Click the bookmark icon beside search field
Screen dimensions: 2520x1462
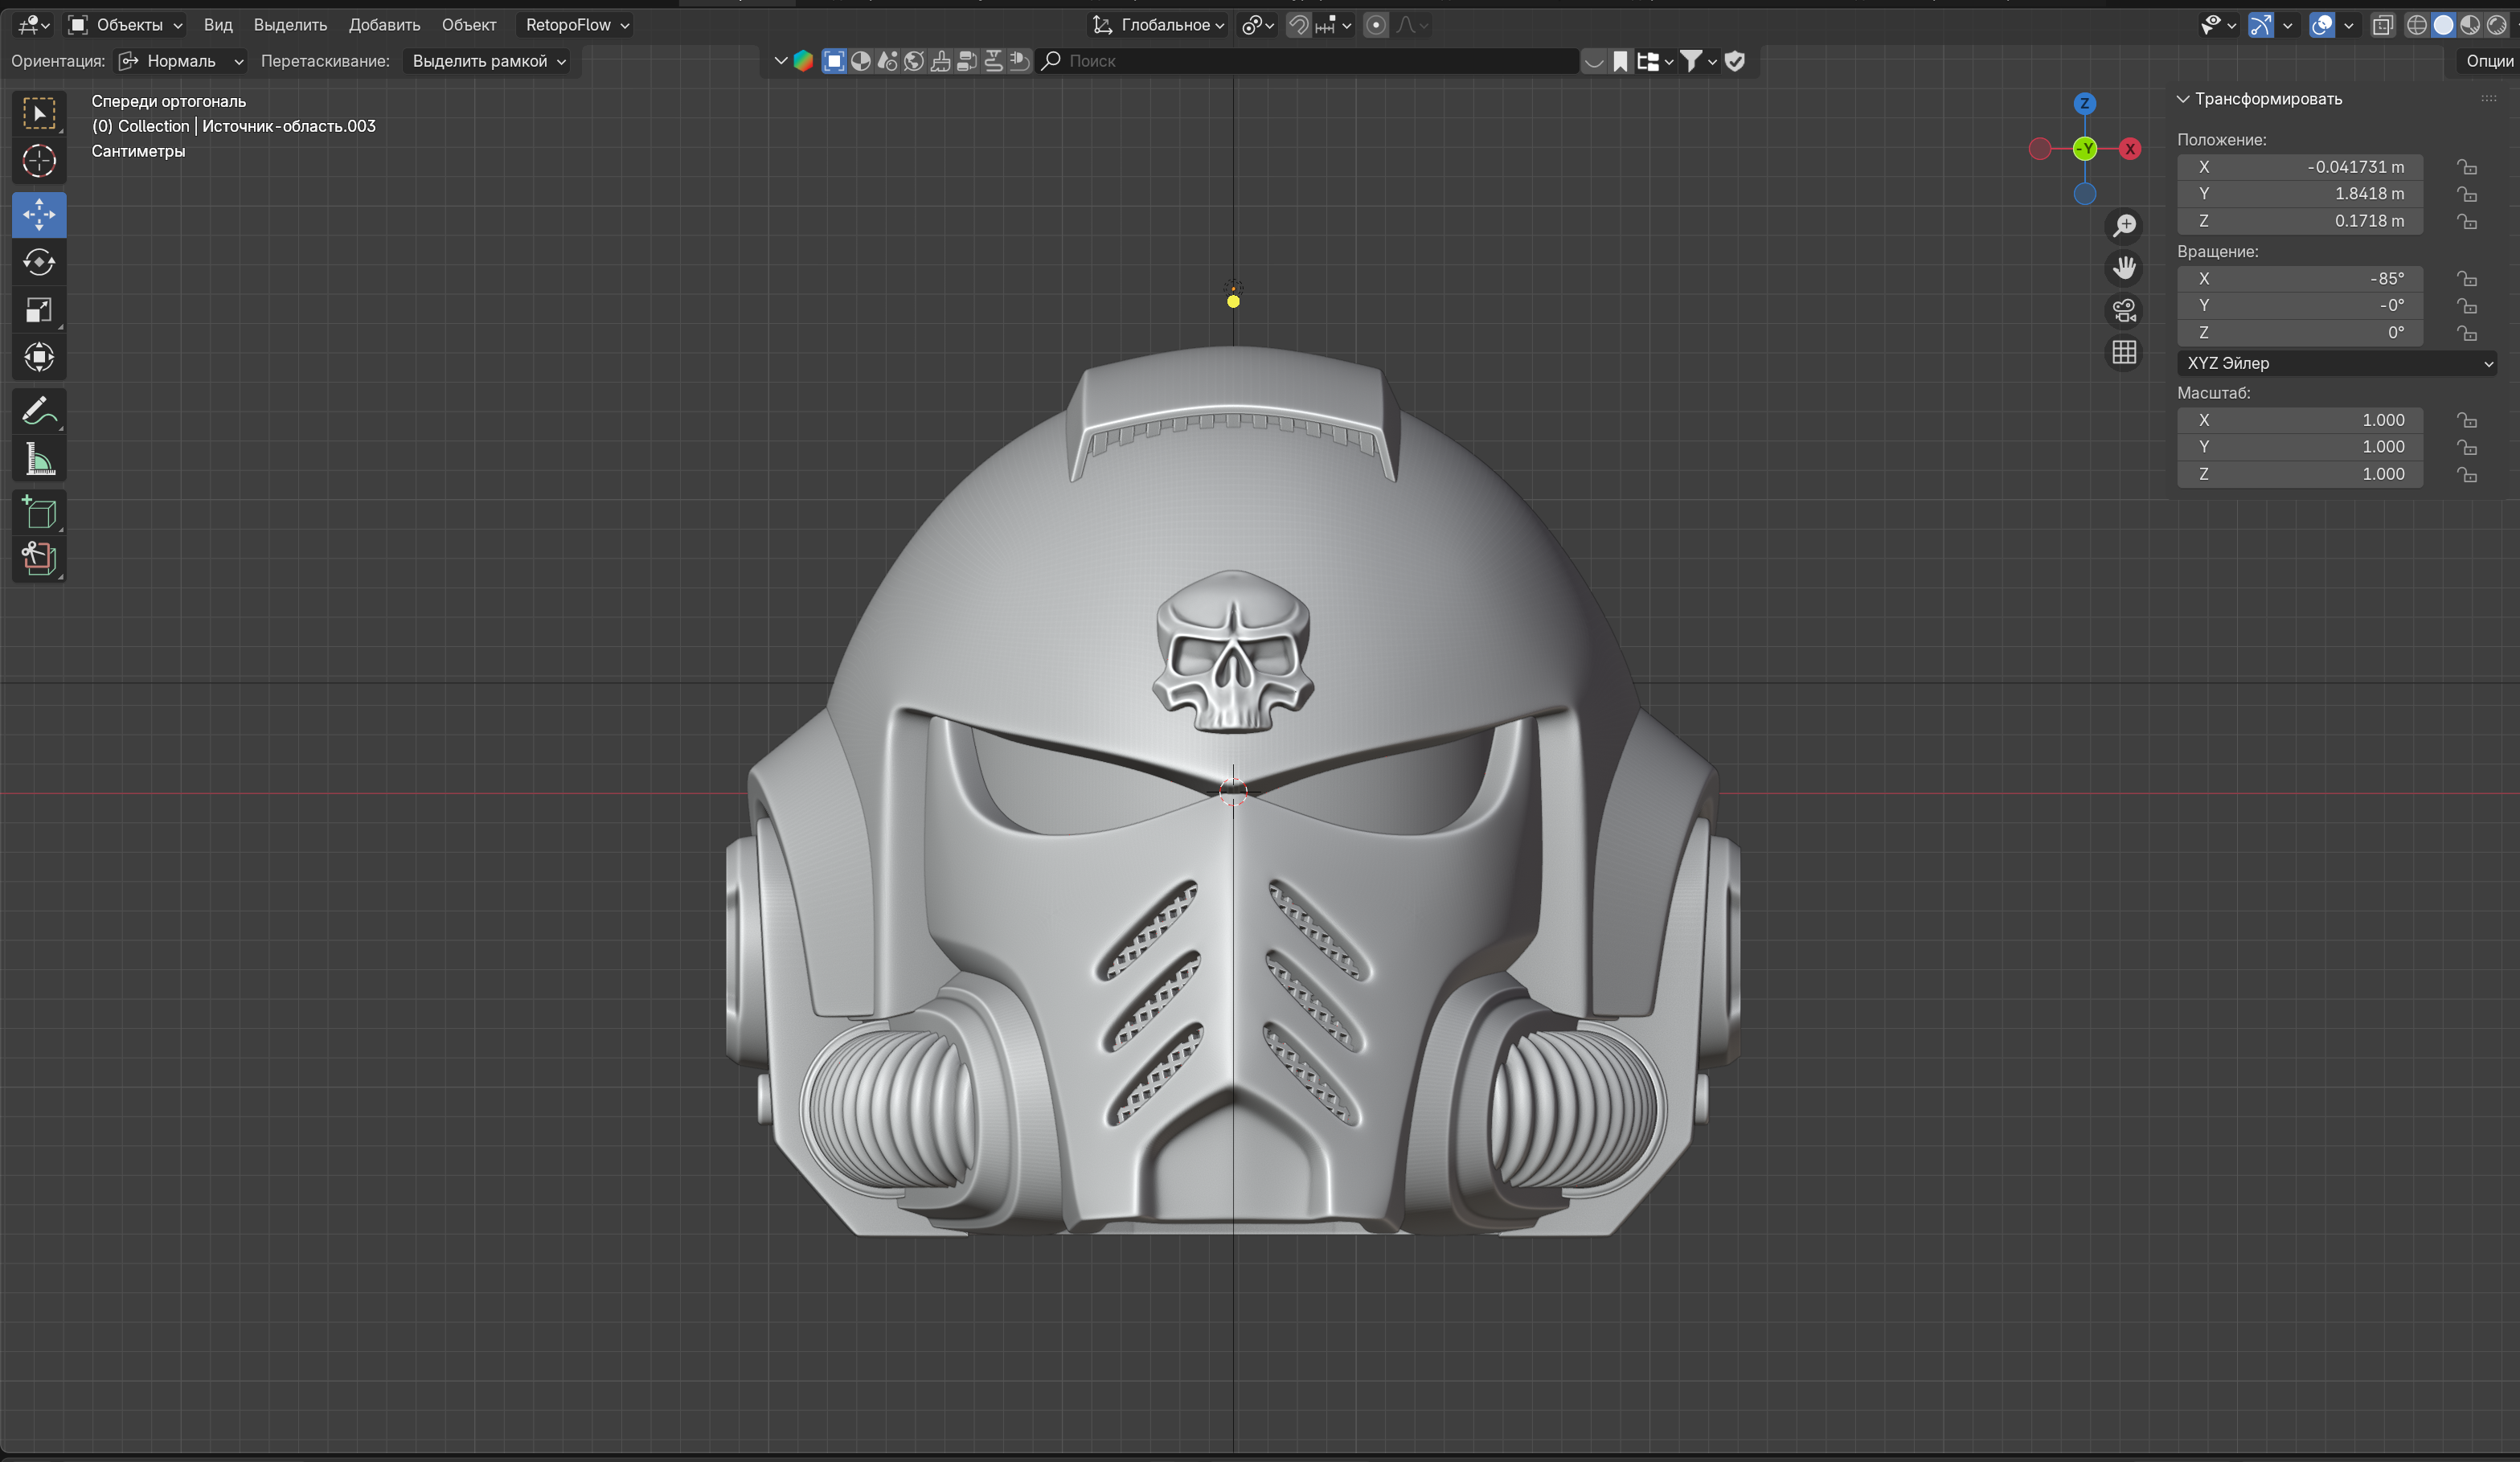[1620, 61]
